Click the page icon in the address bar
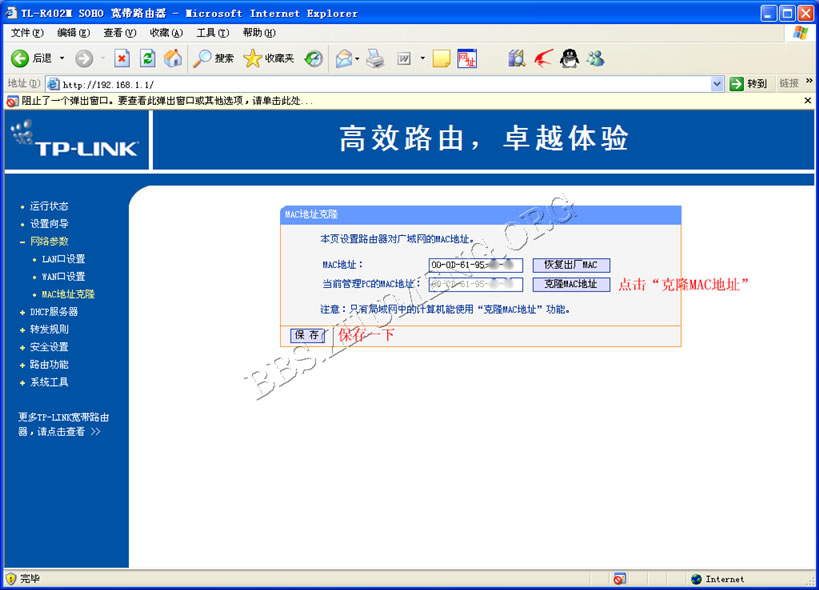The image size is (819, 590). [x=53, y=84]
